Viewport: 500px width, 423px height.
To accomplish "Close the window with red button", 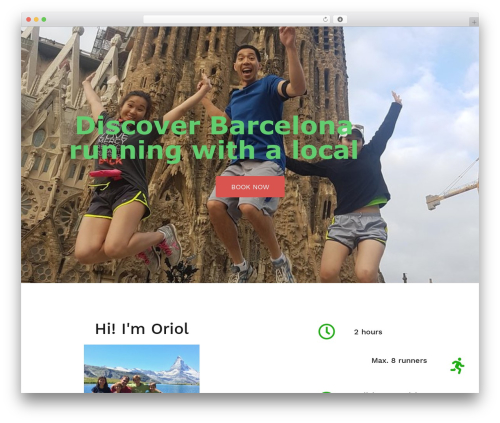I will (x=29, y=19).
